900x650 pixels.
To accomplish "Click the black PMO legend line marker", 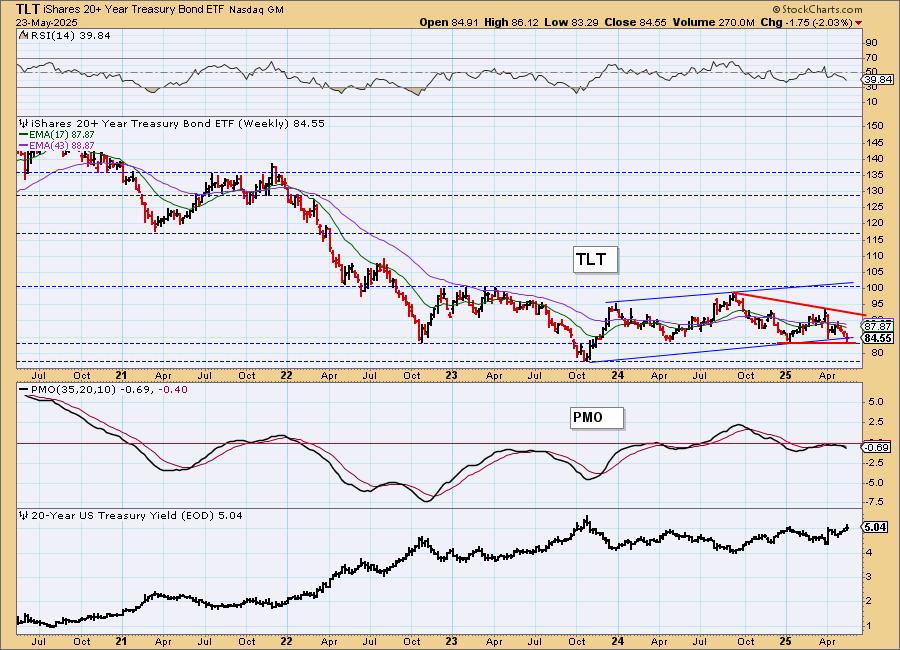I will pos(23,389).
